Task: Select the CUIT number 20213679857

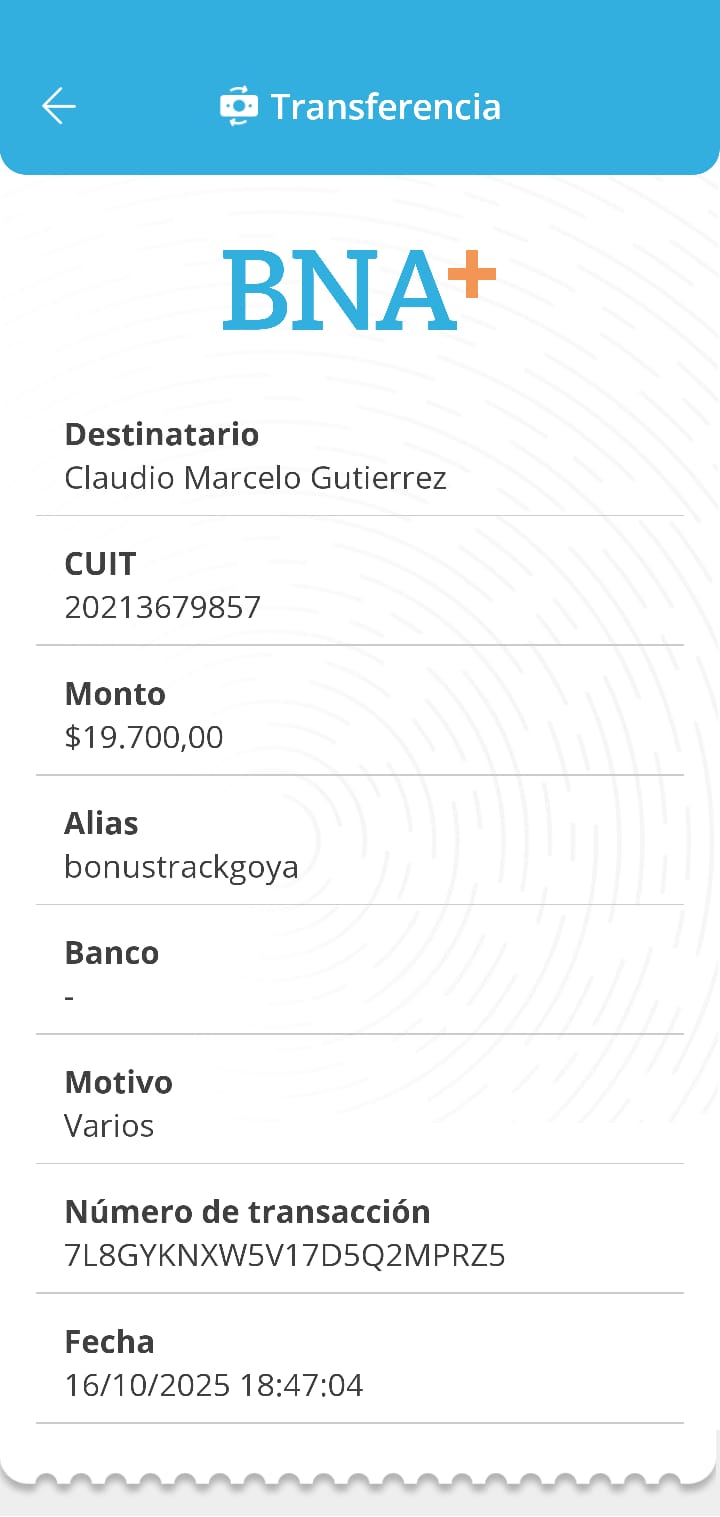Action: click(x=163, y=607)
